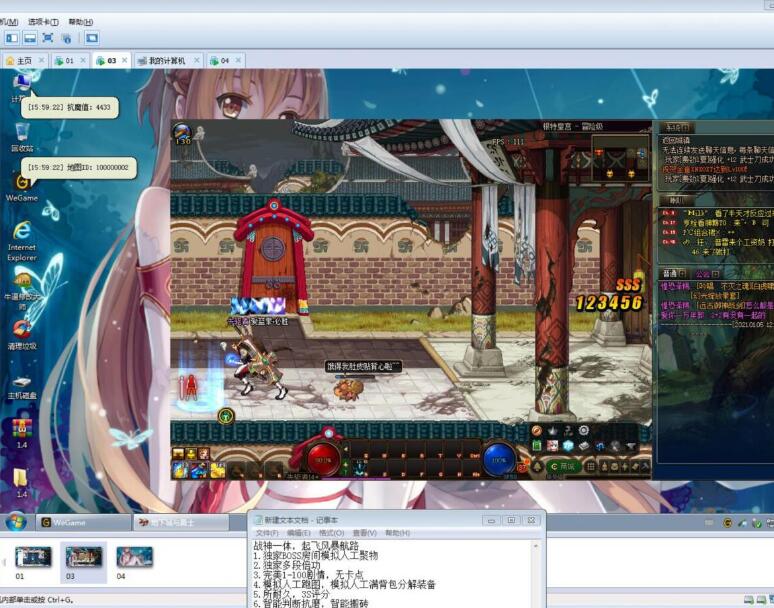The image size is (774, 608).
Task: Click the 地图ID: 100000002 tooltip bubble
Action: tap(78, 167)
